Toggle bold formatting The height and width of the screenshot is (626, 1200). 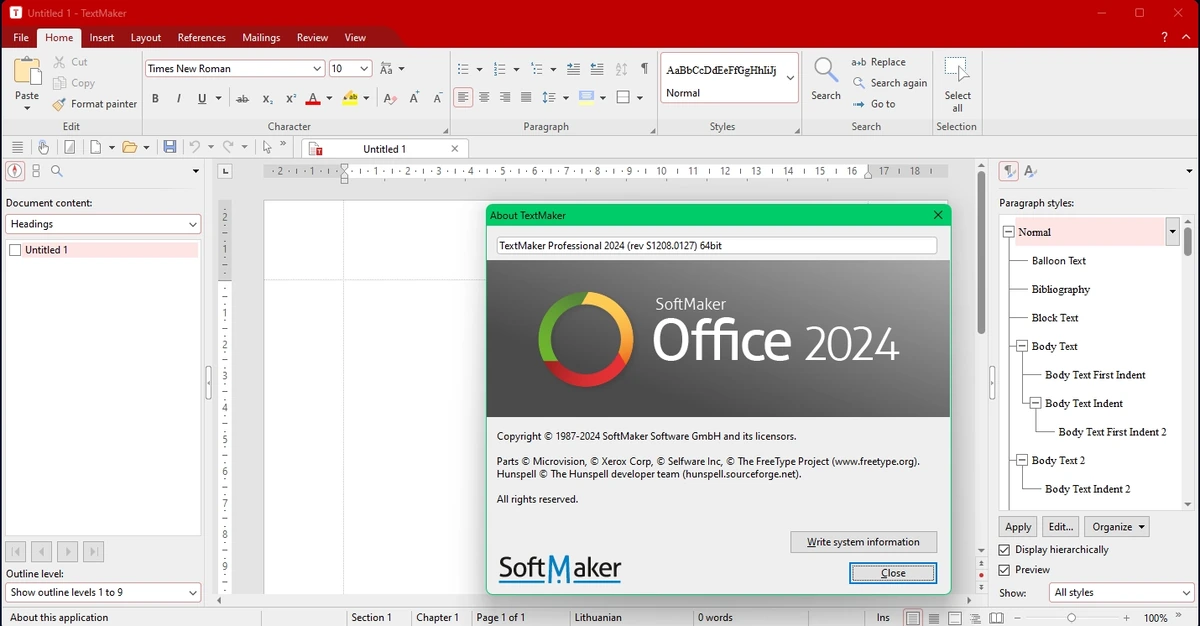pyautogui.click(x=155, y=98)
